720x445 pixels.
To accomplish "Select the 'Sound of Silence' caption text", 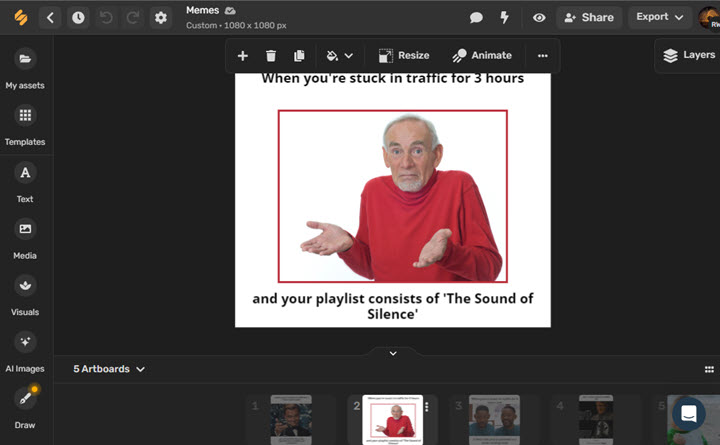I will tap(393, 306).
